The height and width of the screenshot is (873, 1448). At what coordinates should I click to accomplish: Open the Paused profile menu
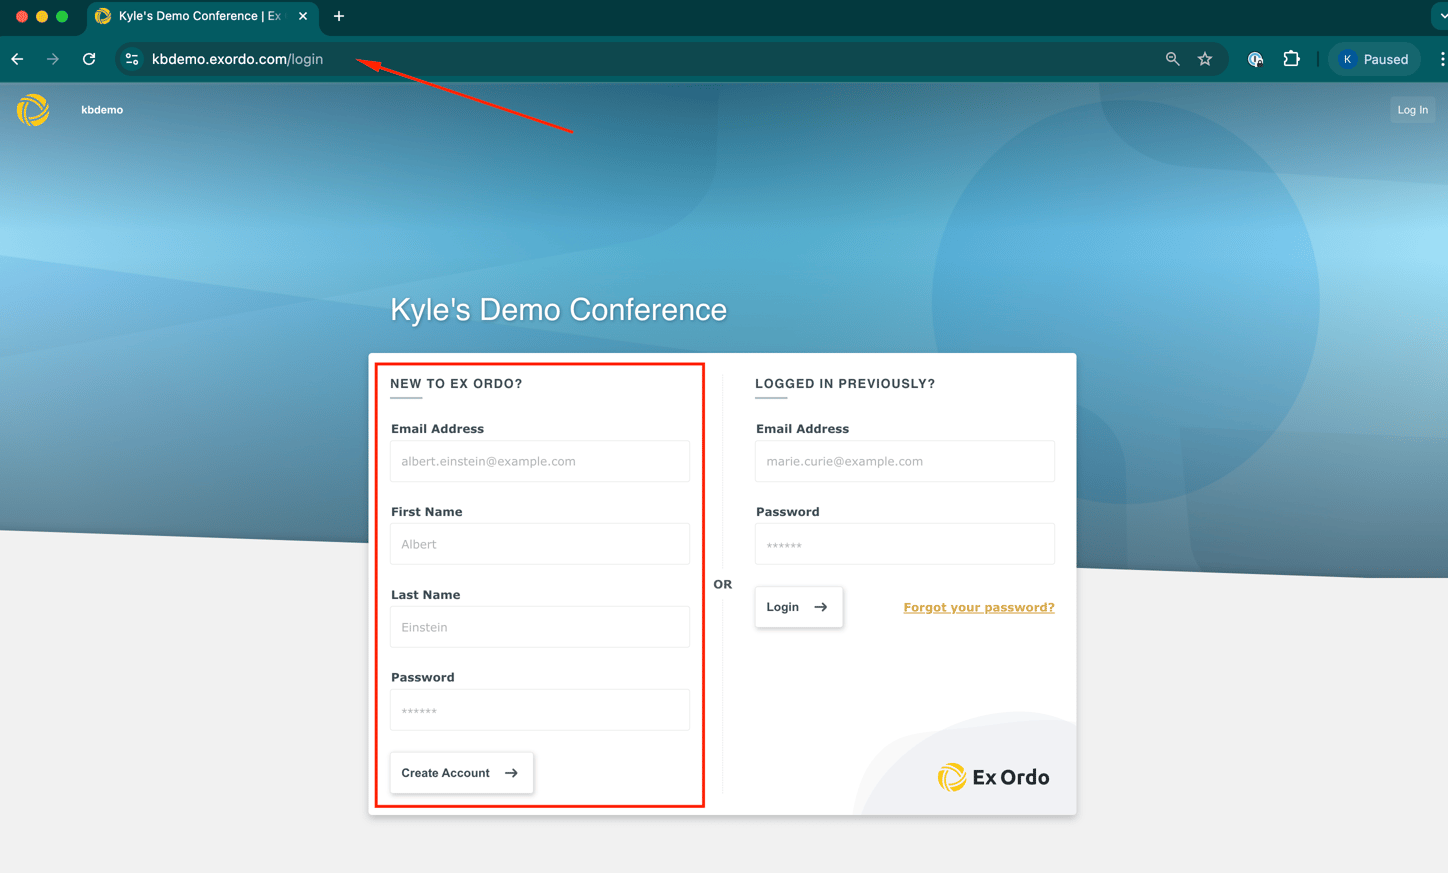[1374, 59]
